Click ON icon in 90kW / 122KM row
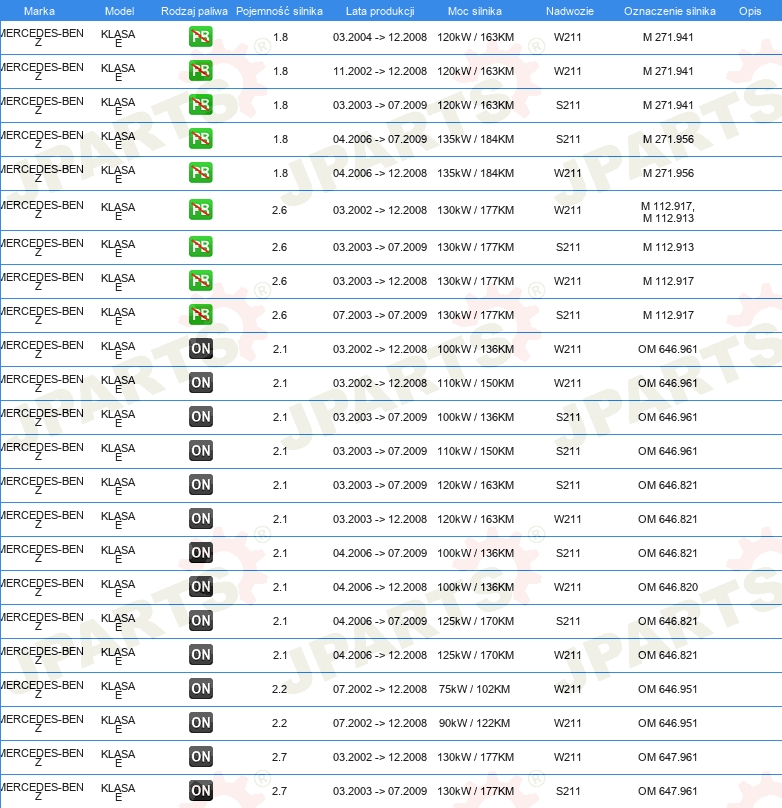This screenshot has height=808, width=782. (x=200, y=723)
